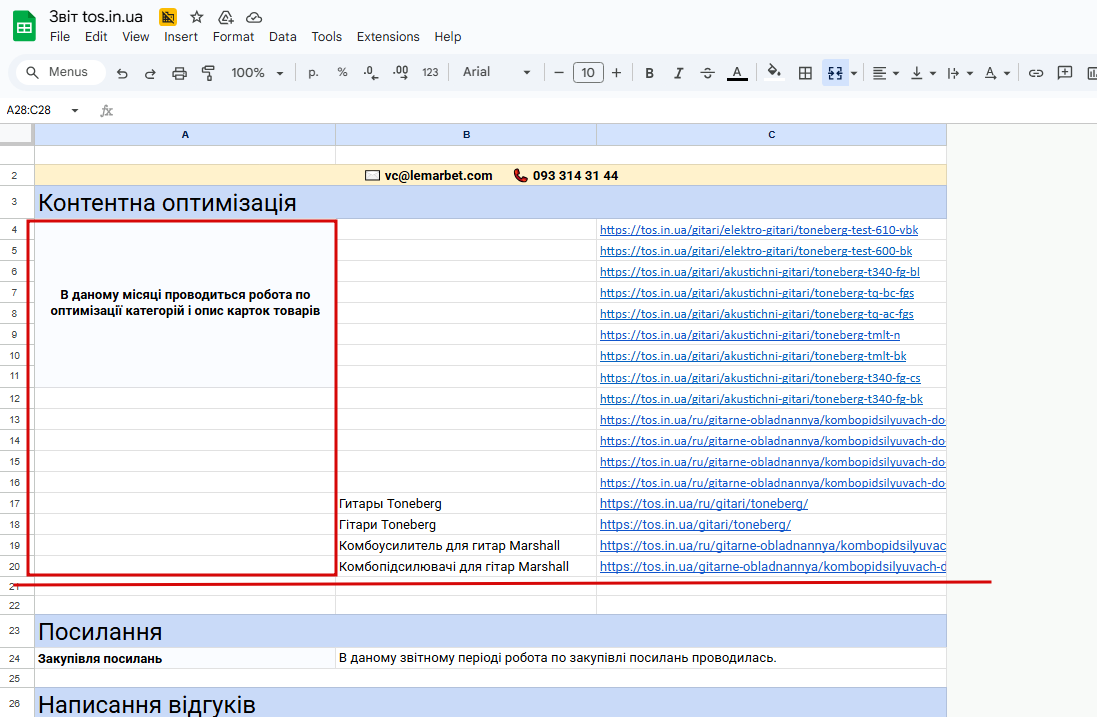The width and height of the screenshot is (1097, 717).
Task: Toggle bold formatting
Action: [x=650, y=73]
